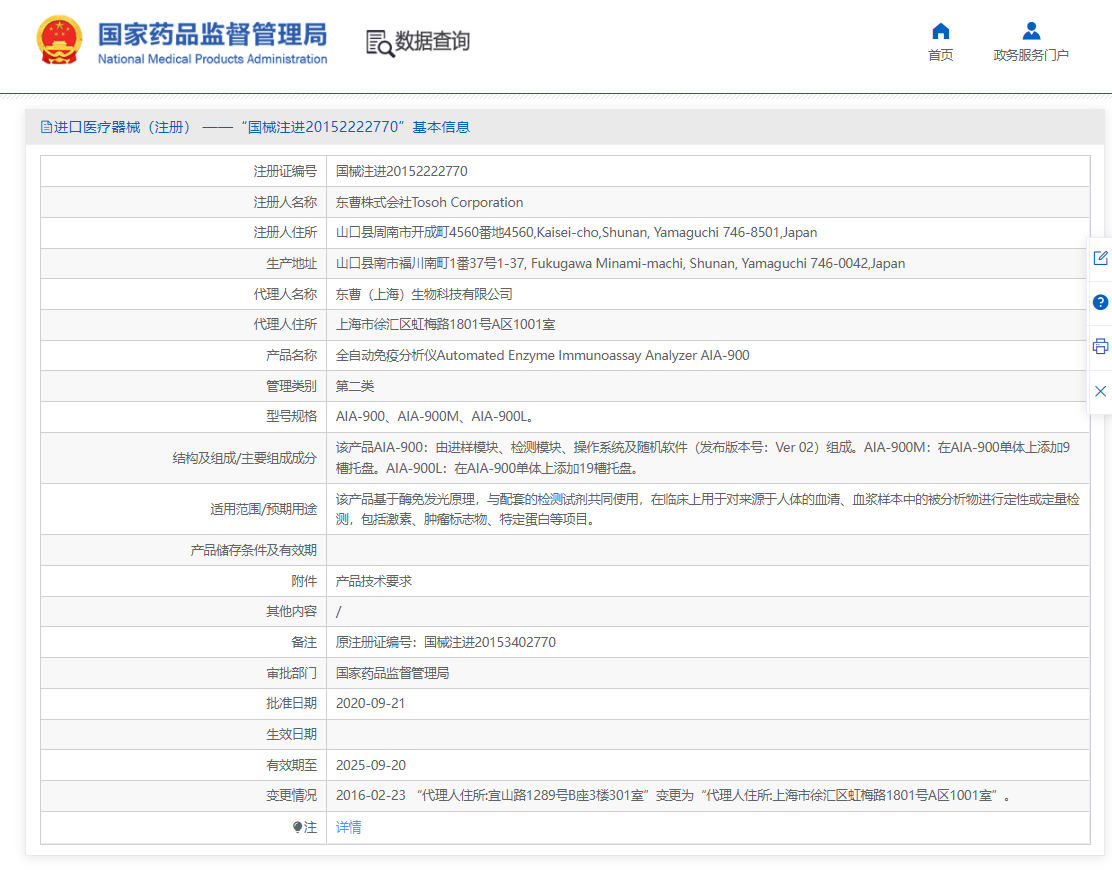Click the edit feedback icon in side toolbar
The width and height of the screenshot is (1112, 877).
tap(1100, 258)
